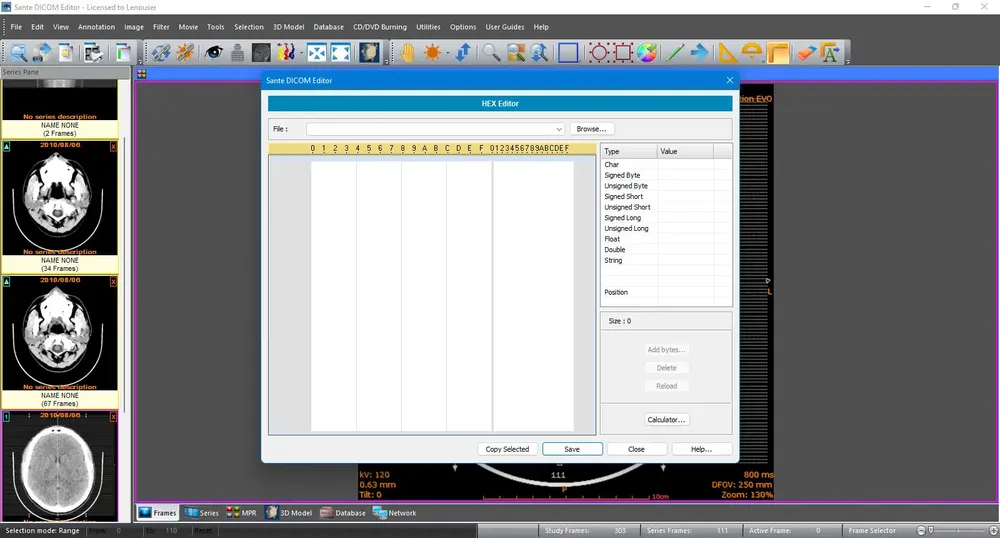This screenshot has width=1000, height=538.
Task: Pick the color palette wheel icon
Action: (x=647, y=53)
